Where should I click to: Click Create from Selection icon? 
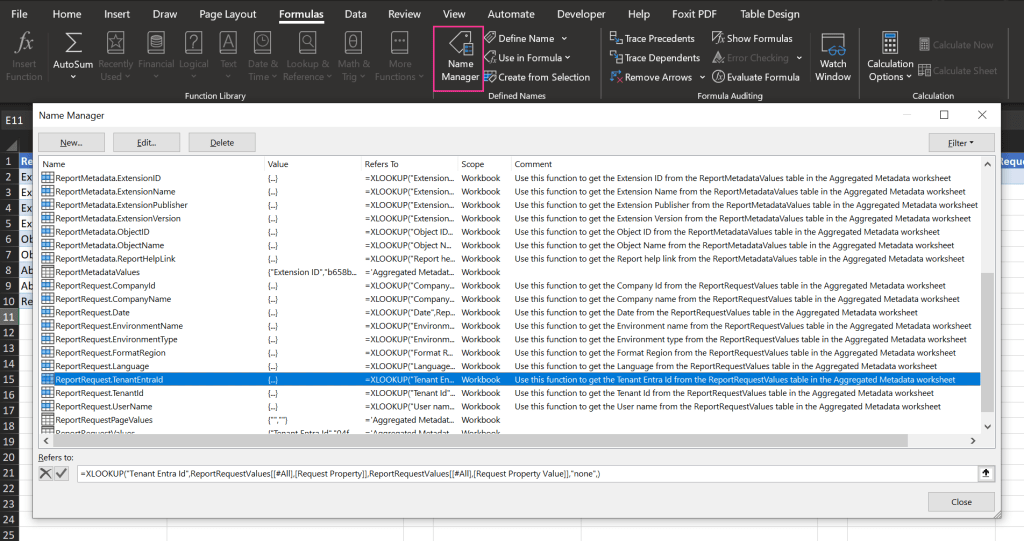pyautogui.click(x=490, y=77)
